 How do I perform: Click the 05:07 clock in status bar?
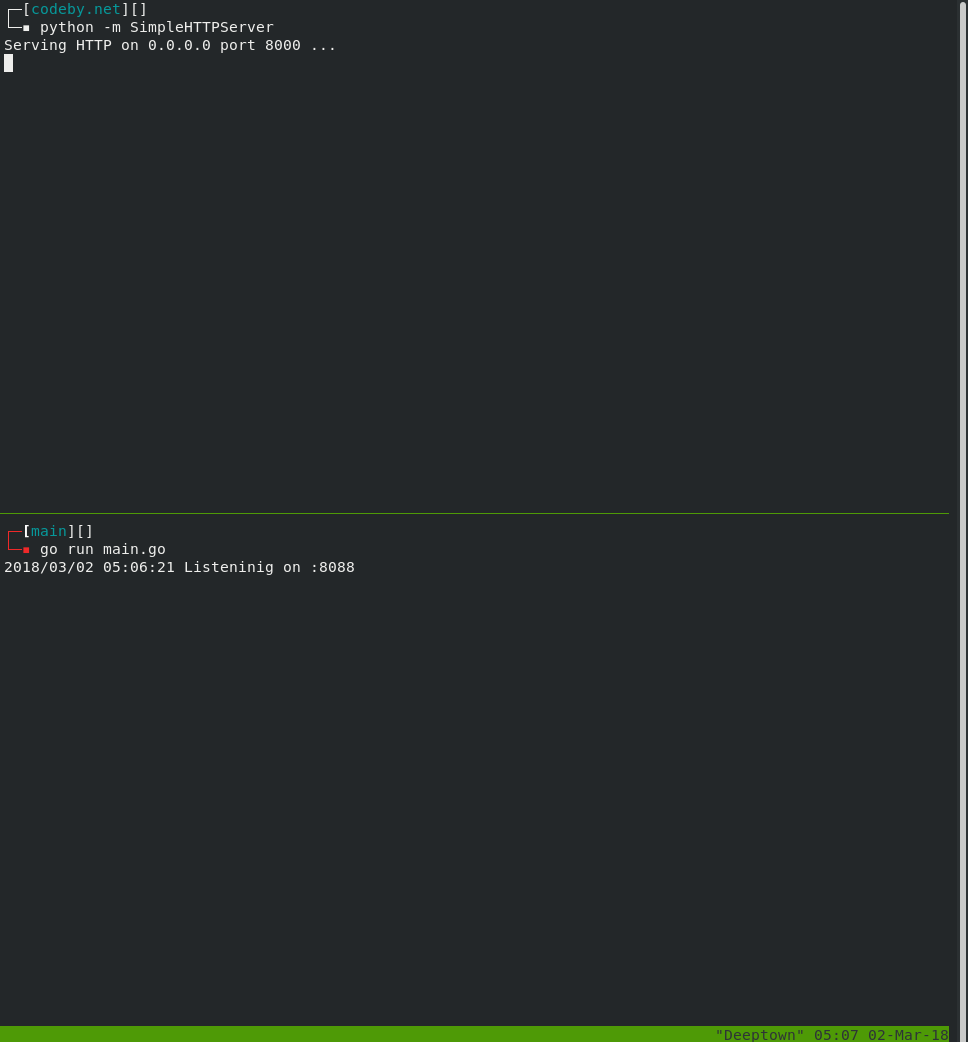click(x=836, y=1034)
